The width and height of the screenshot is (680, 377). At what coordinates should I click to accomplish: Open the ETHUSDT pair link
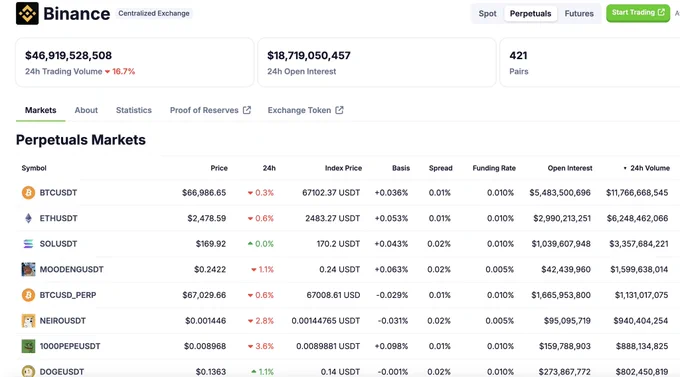click(59, 218)
